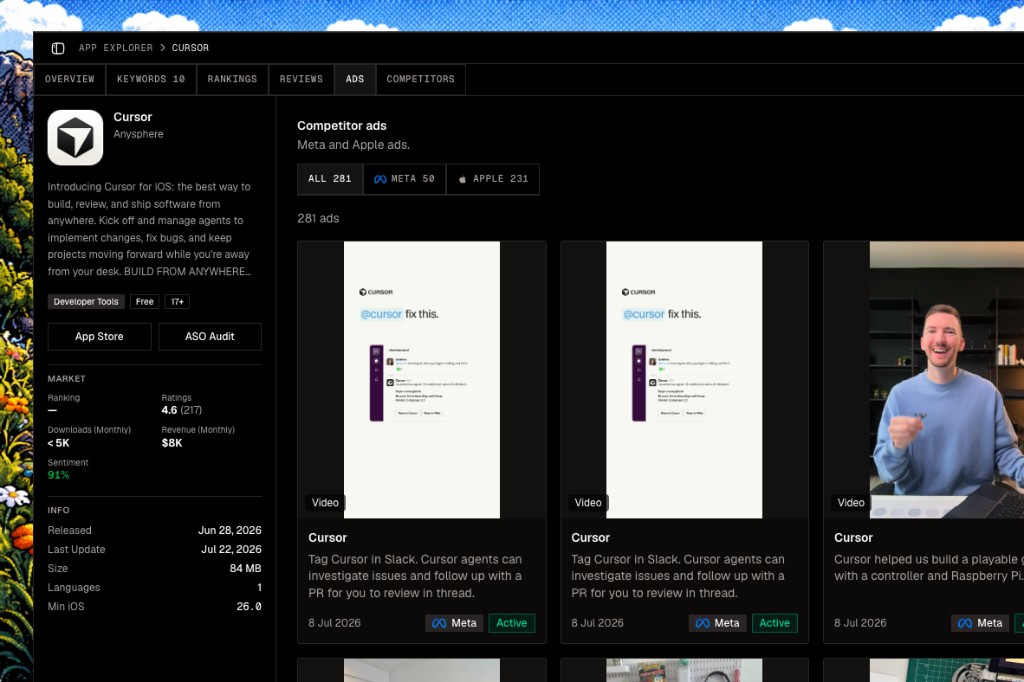Click the Competitor ads heading
Screen dimensions: 1024x682
click(x=342, y=125)
